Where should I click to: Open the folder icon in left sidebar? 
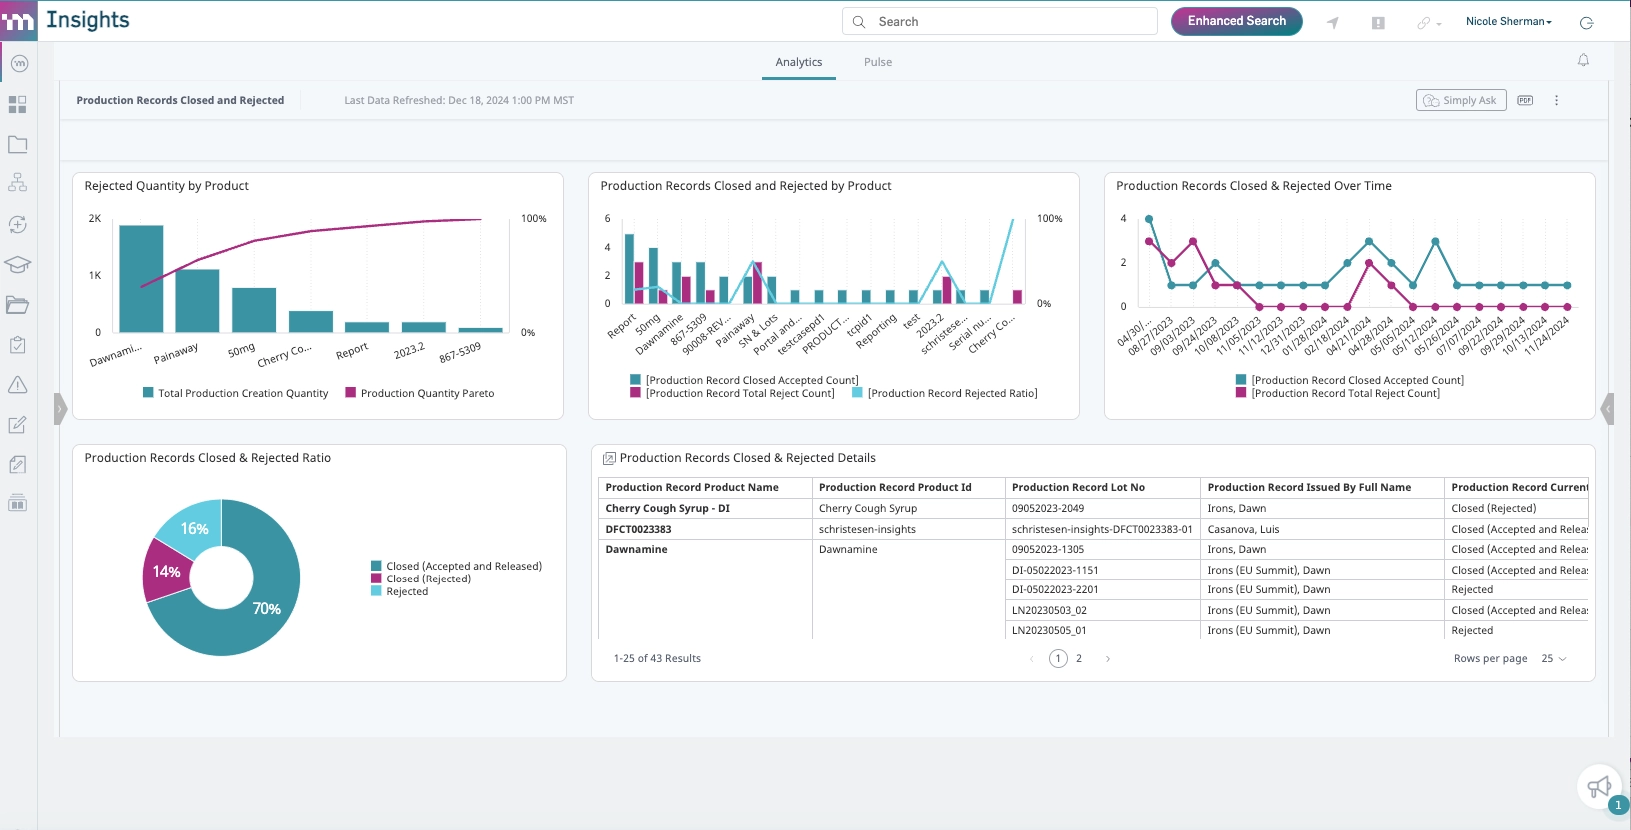(17, 144)
